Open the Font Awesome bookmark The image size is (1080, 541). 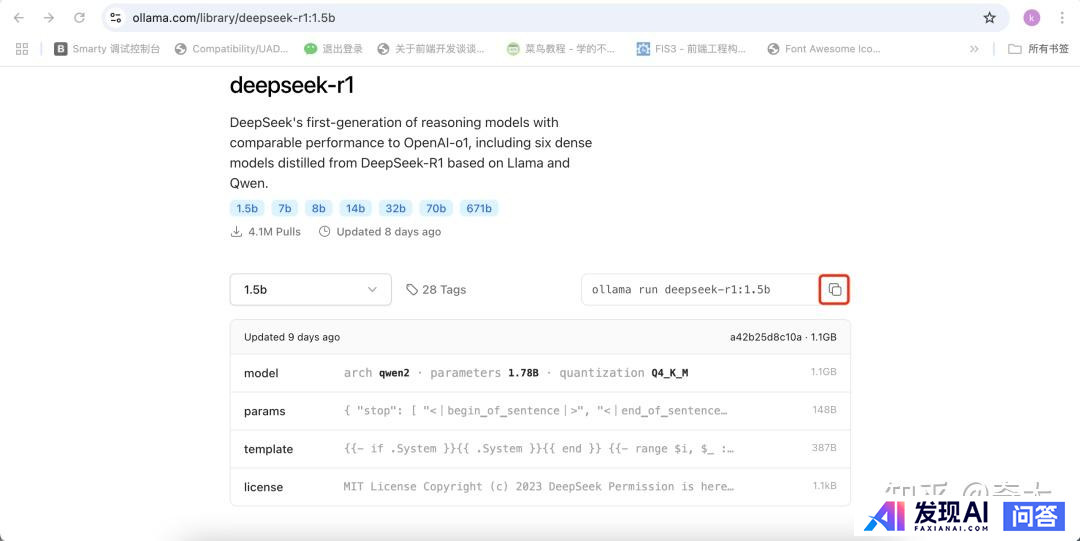click(824, 49)
